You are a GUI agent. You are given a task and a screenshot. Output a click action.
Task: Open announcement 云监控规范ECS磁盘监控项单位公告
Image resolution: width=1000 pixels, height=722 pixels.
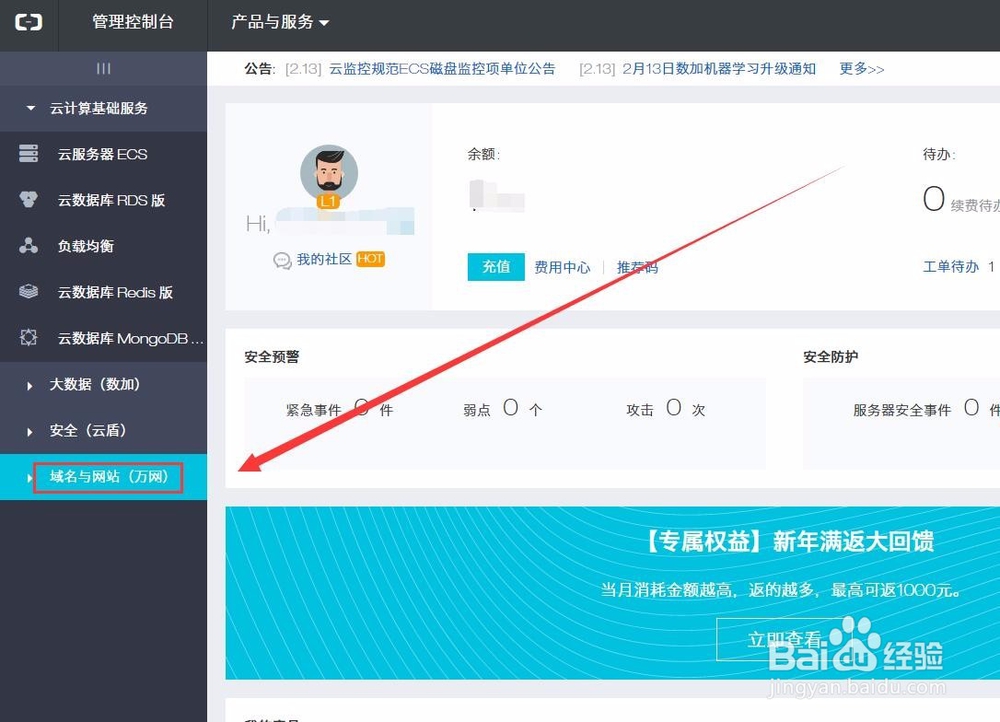[442, 69]
